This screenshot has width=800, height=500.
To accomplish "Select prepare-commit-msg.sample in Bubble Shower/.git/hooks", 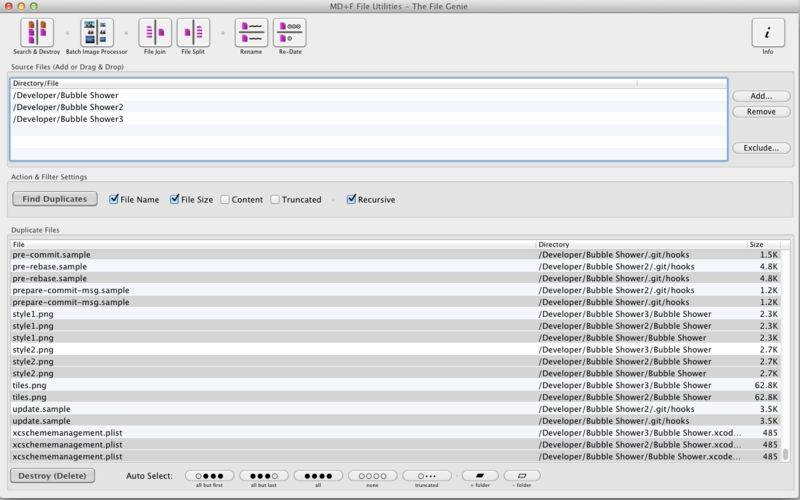I will pyautogui.click(x=396, y=302).
